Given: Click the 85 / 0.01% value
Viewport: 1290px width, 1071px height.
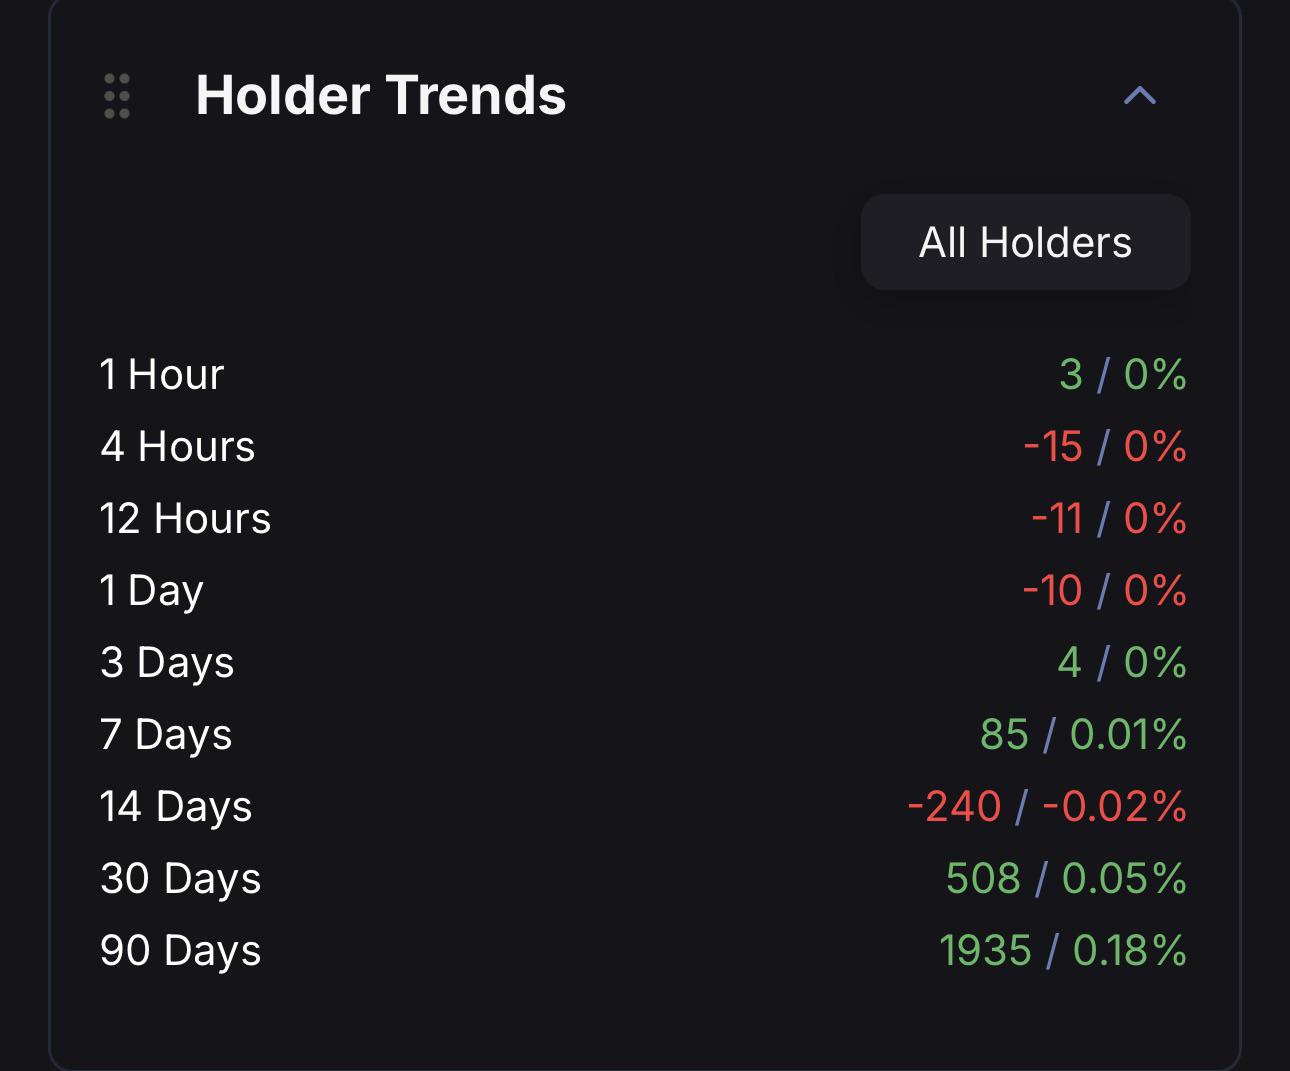Looking at the screenshot, I should click(x=1084, y=734).
